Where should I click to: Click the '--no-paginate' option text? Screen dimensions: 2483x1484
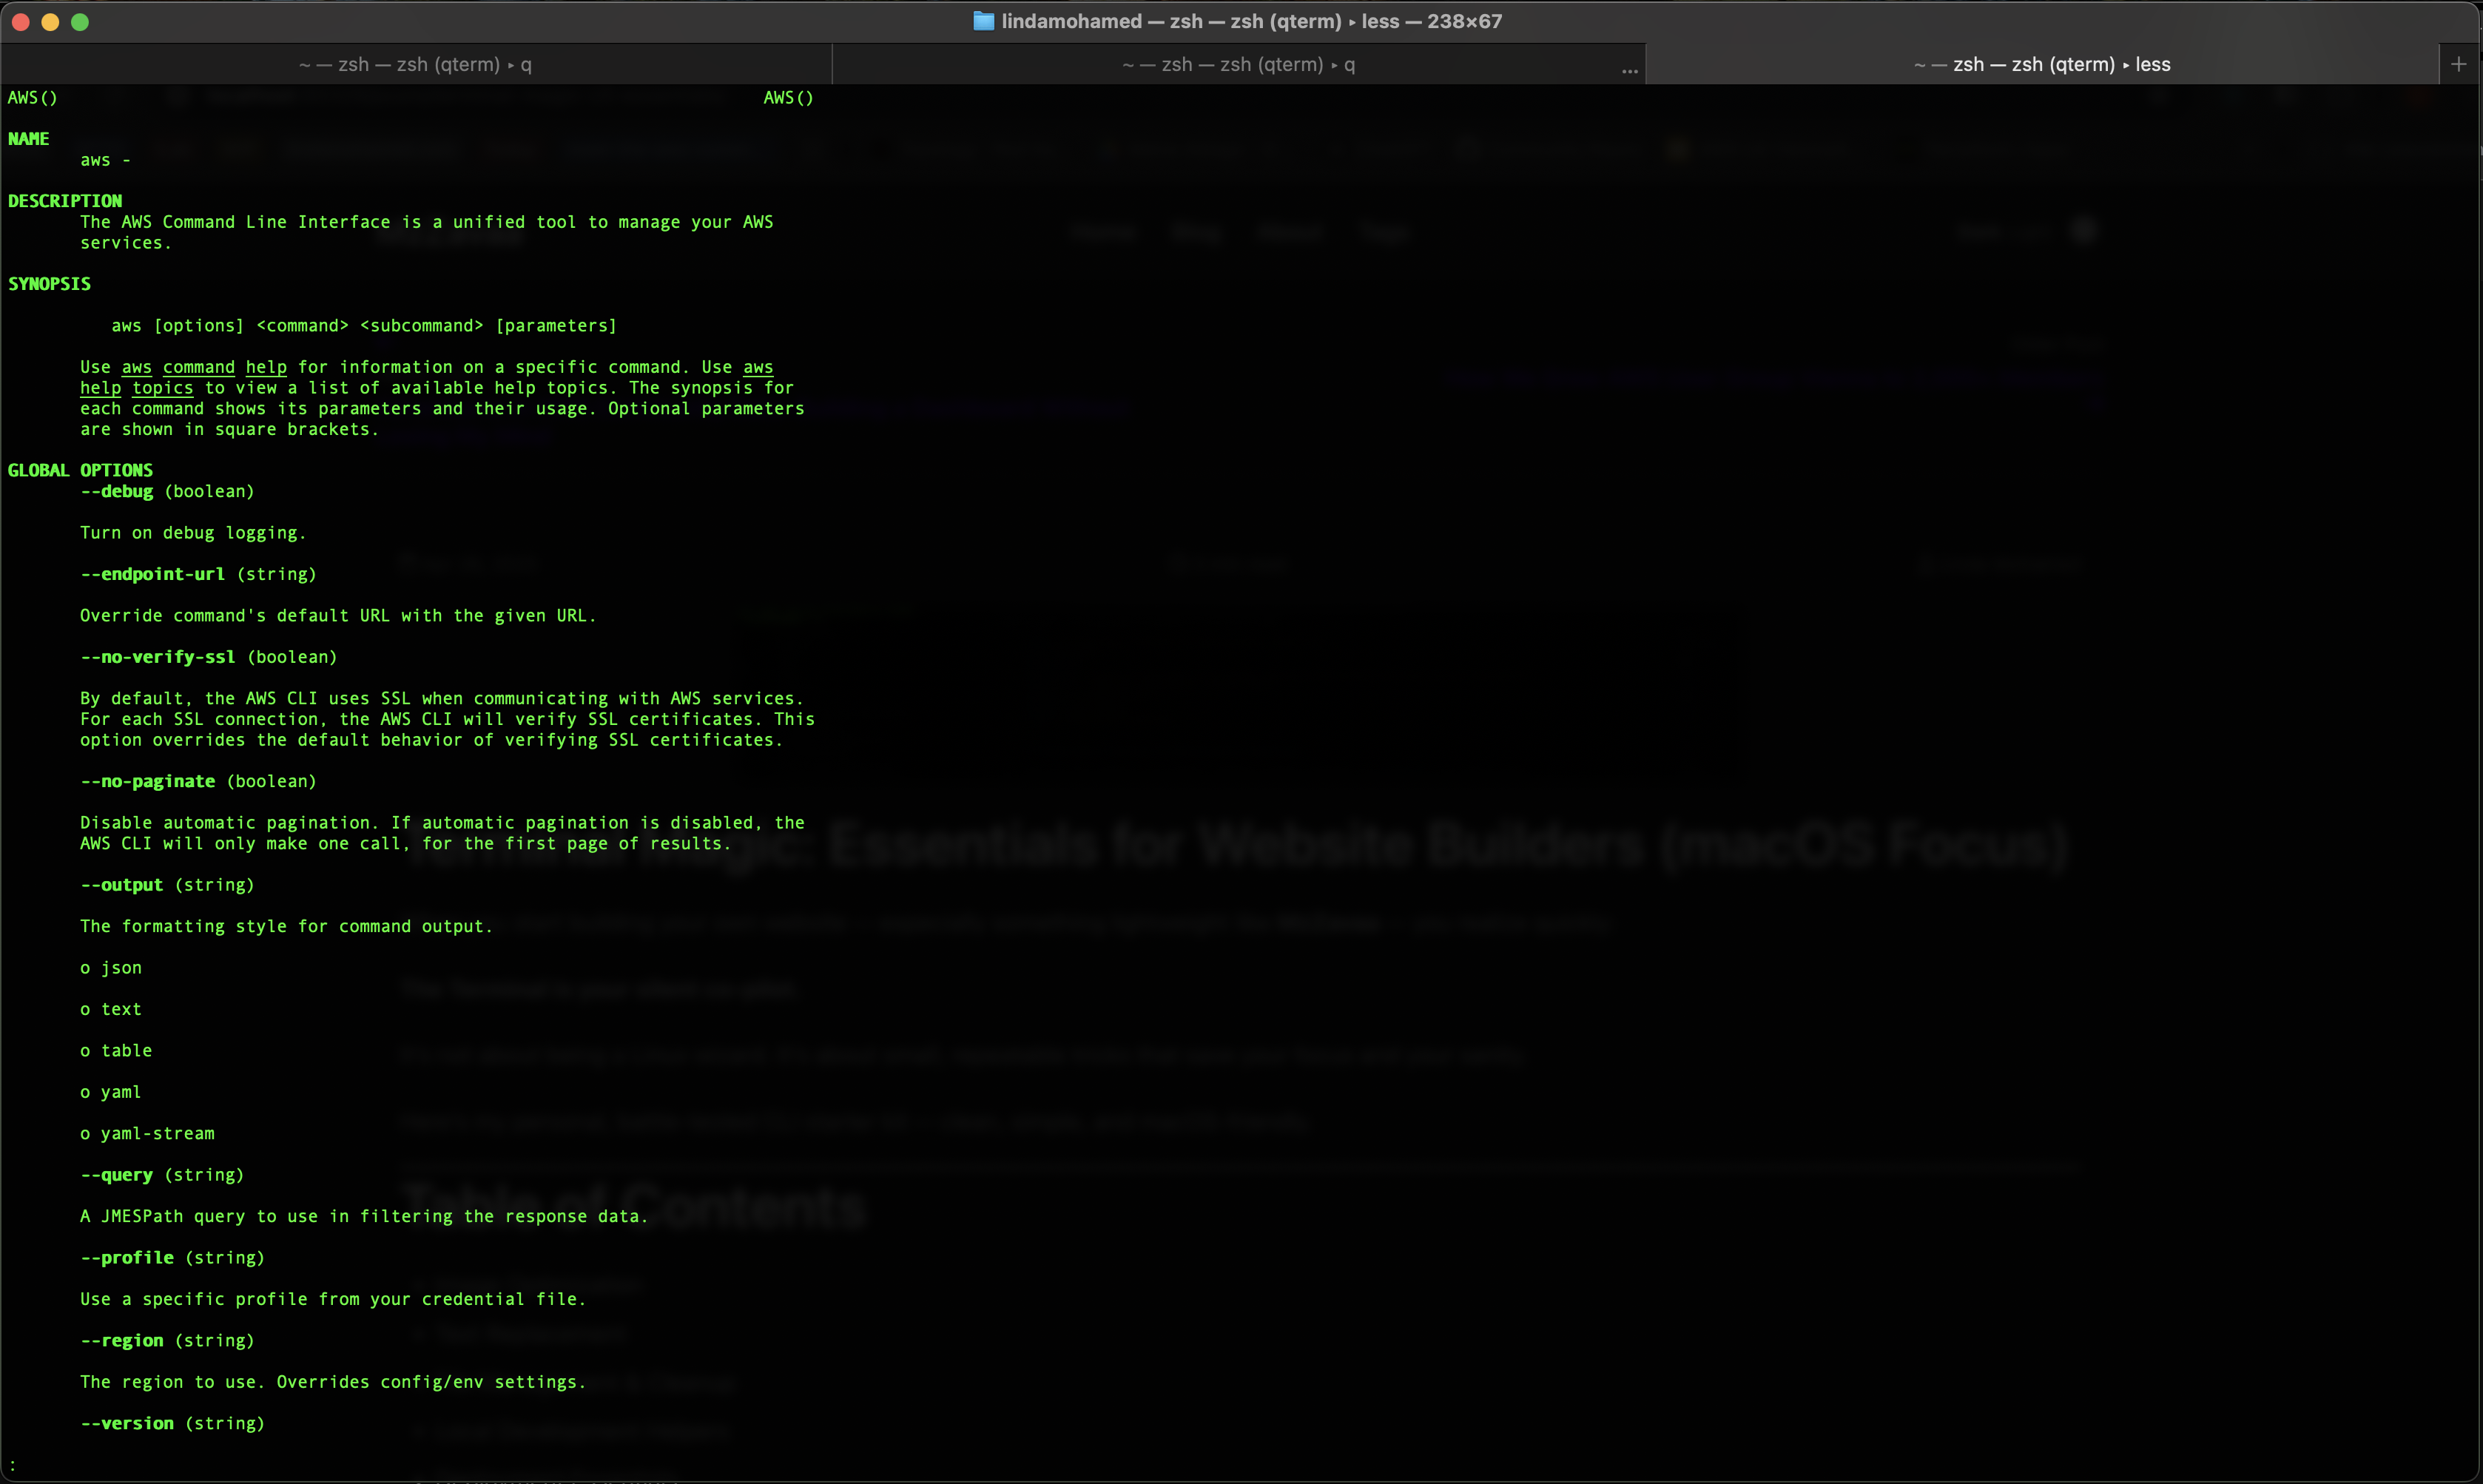[x=148, y=781]
